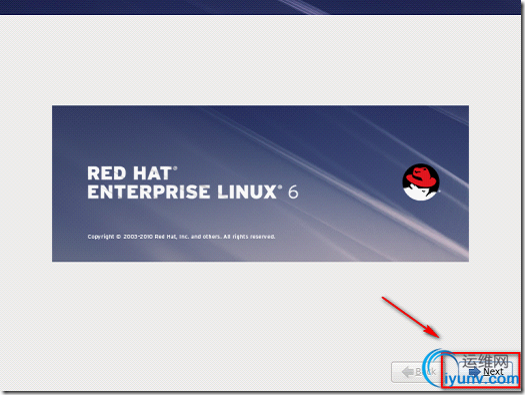Screen dimensions: 525x395
Task: Click the Red Hat Enterprise Linux 6 banner
Action: point(260,183)
